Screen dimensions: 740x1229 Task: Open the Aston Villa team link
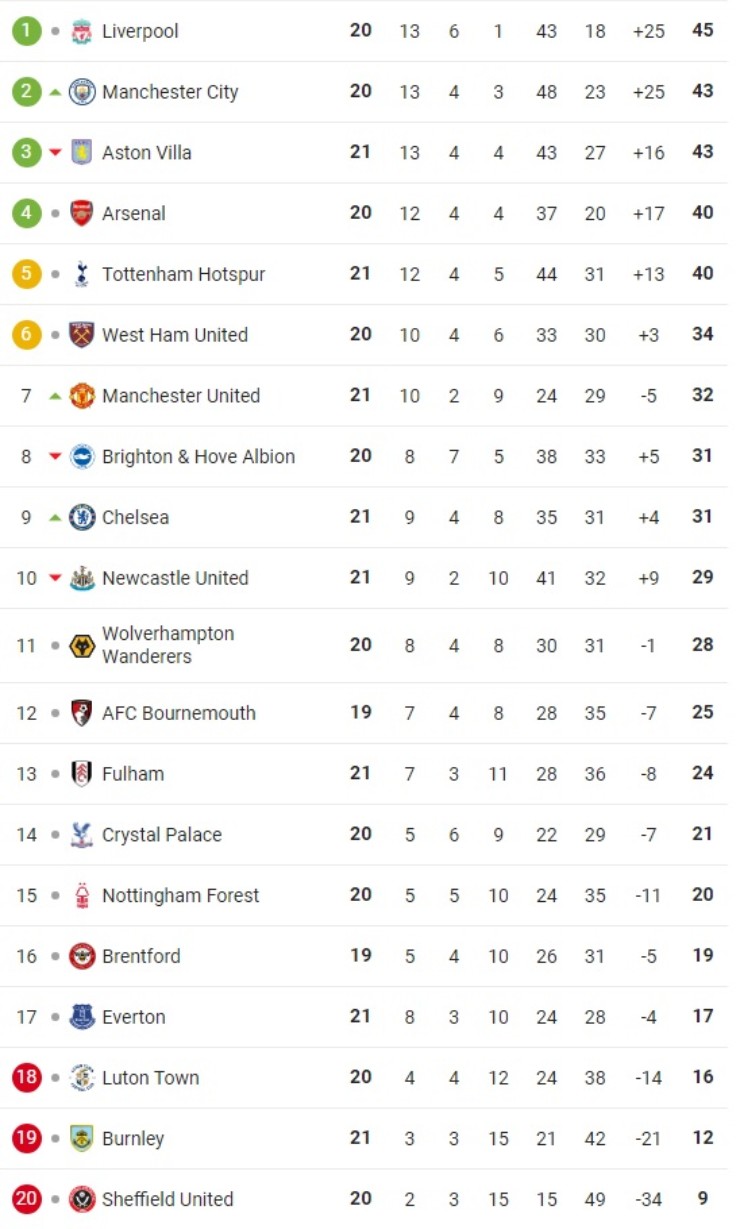point(146,153)
